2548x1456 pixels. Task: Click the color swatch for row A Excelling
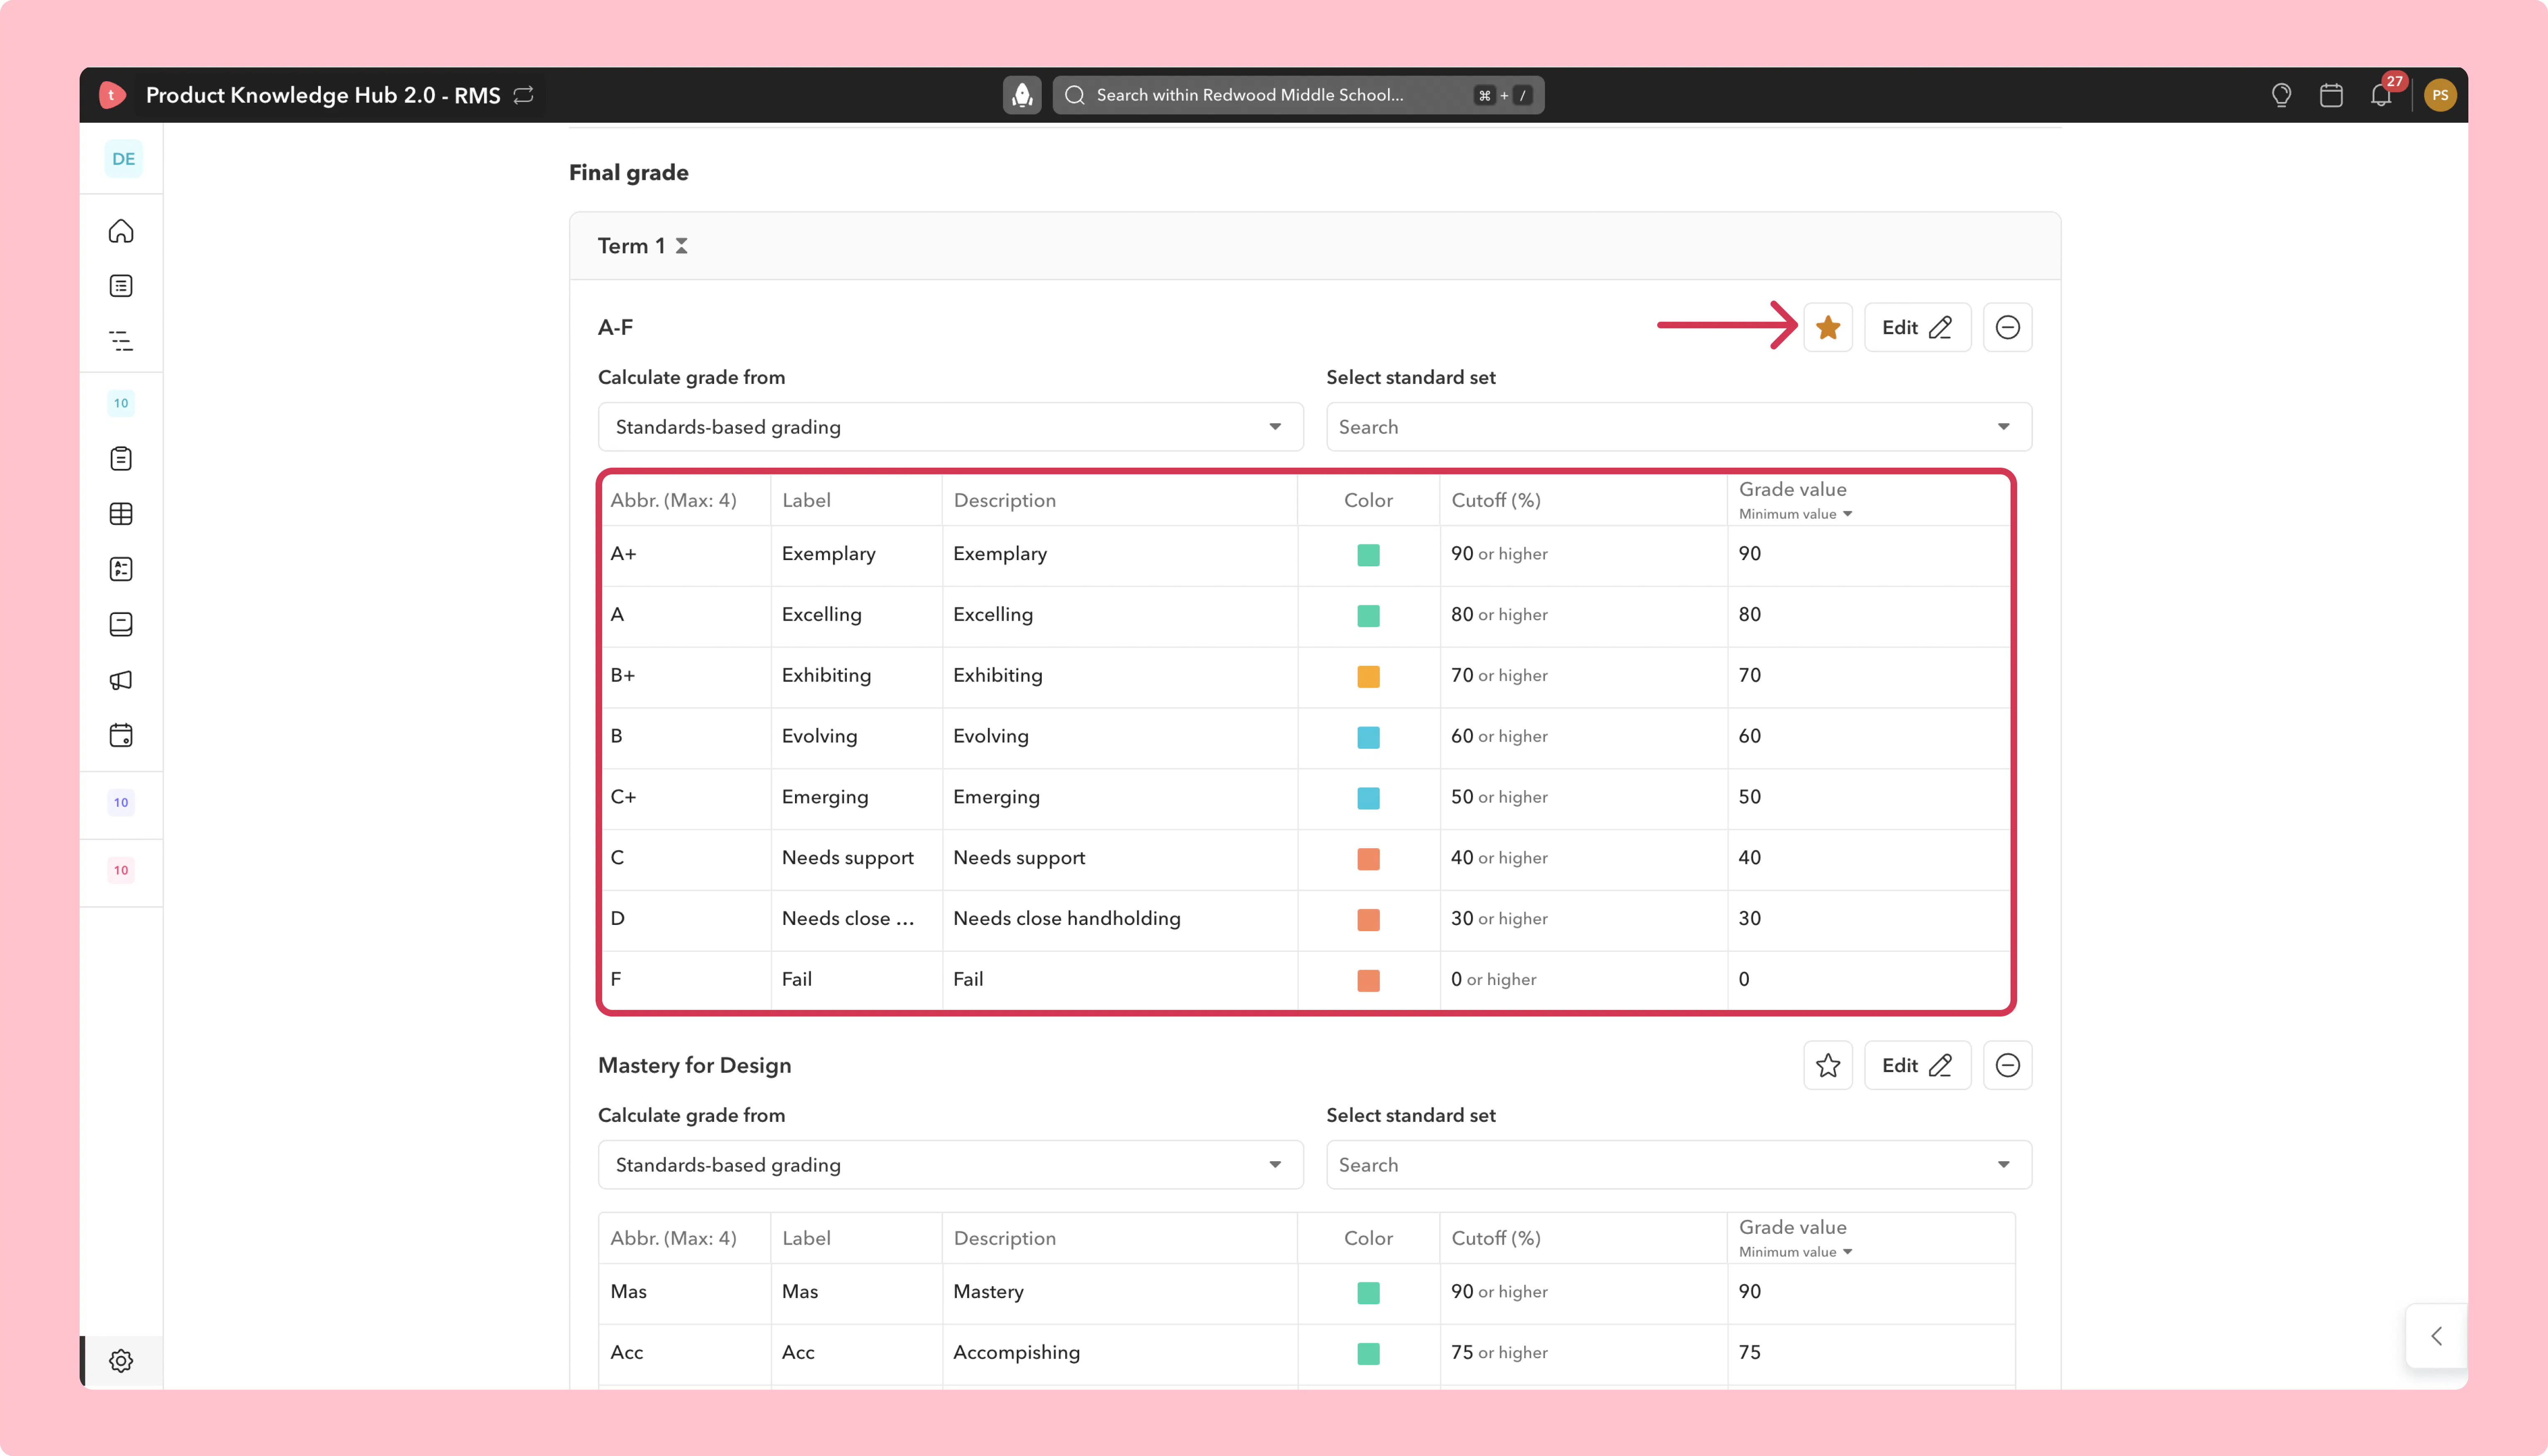[x=1368, y=616]
